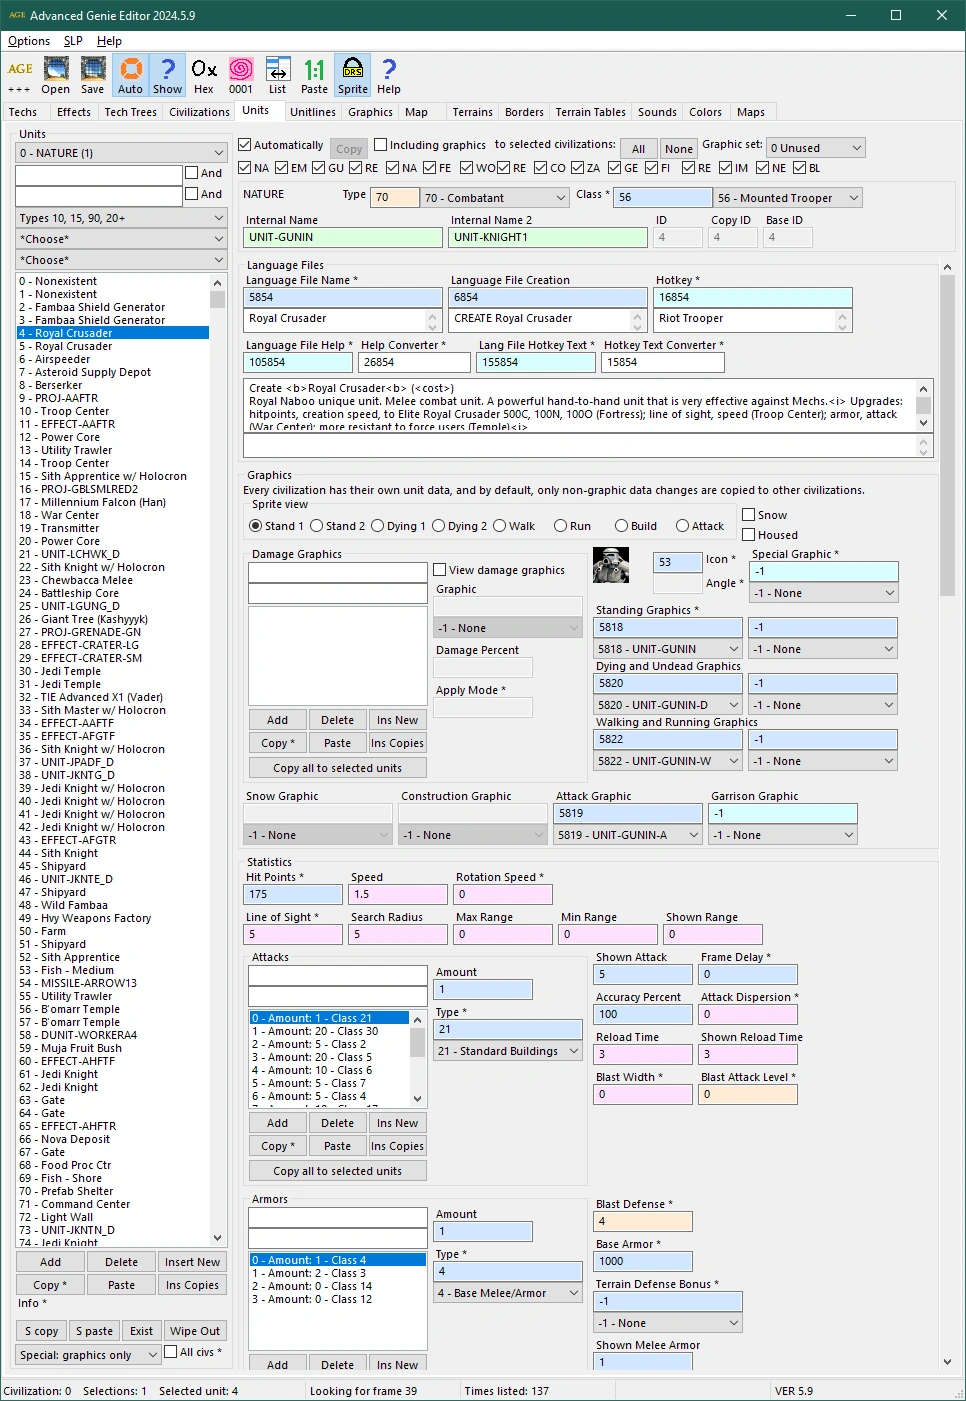Switch to the Civilizations tab

click(199, 112)
